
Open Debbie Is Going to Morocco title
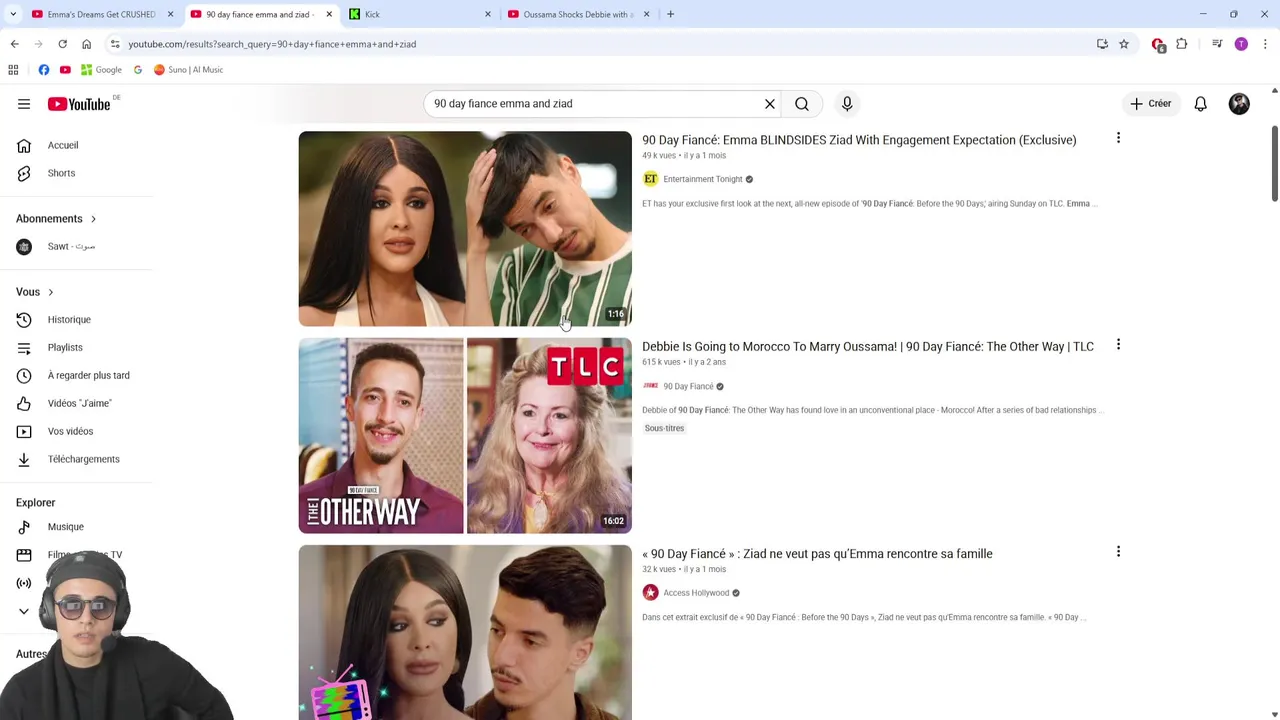(x=868, y=347)
